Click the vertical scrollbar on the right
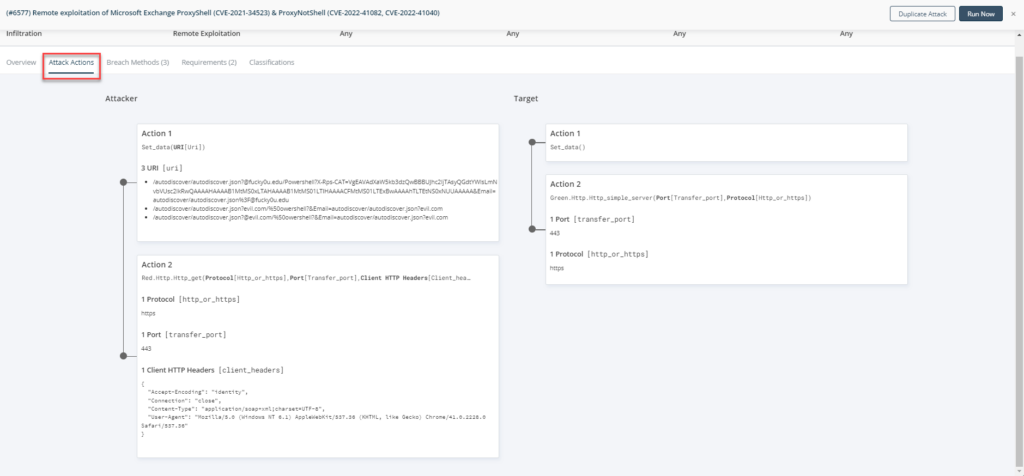Image resolution: width=1024 pixels, height=476 pixels. point(1019,261)
